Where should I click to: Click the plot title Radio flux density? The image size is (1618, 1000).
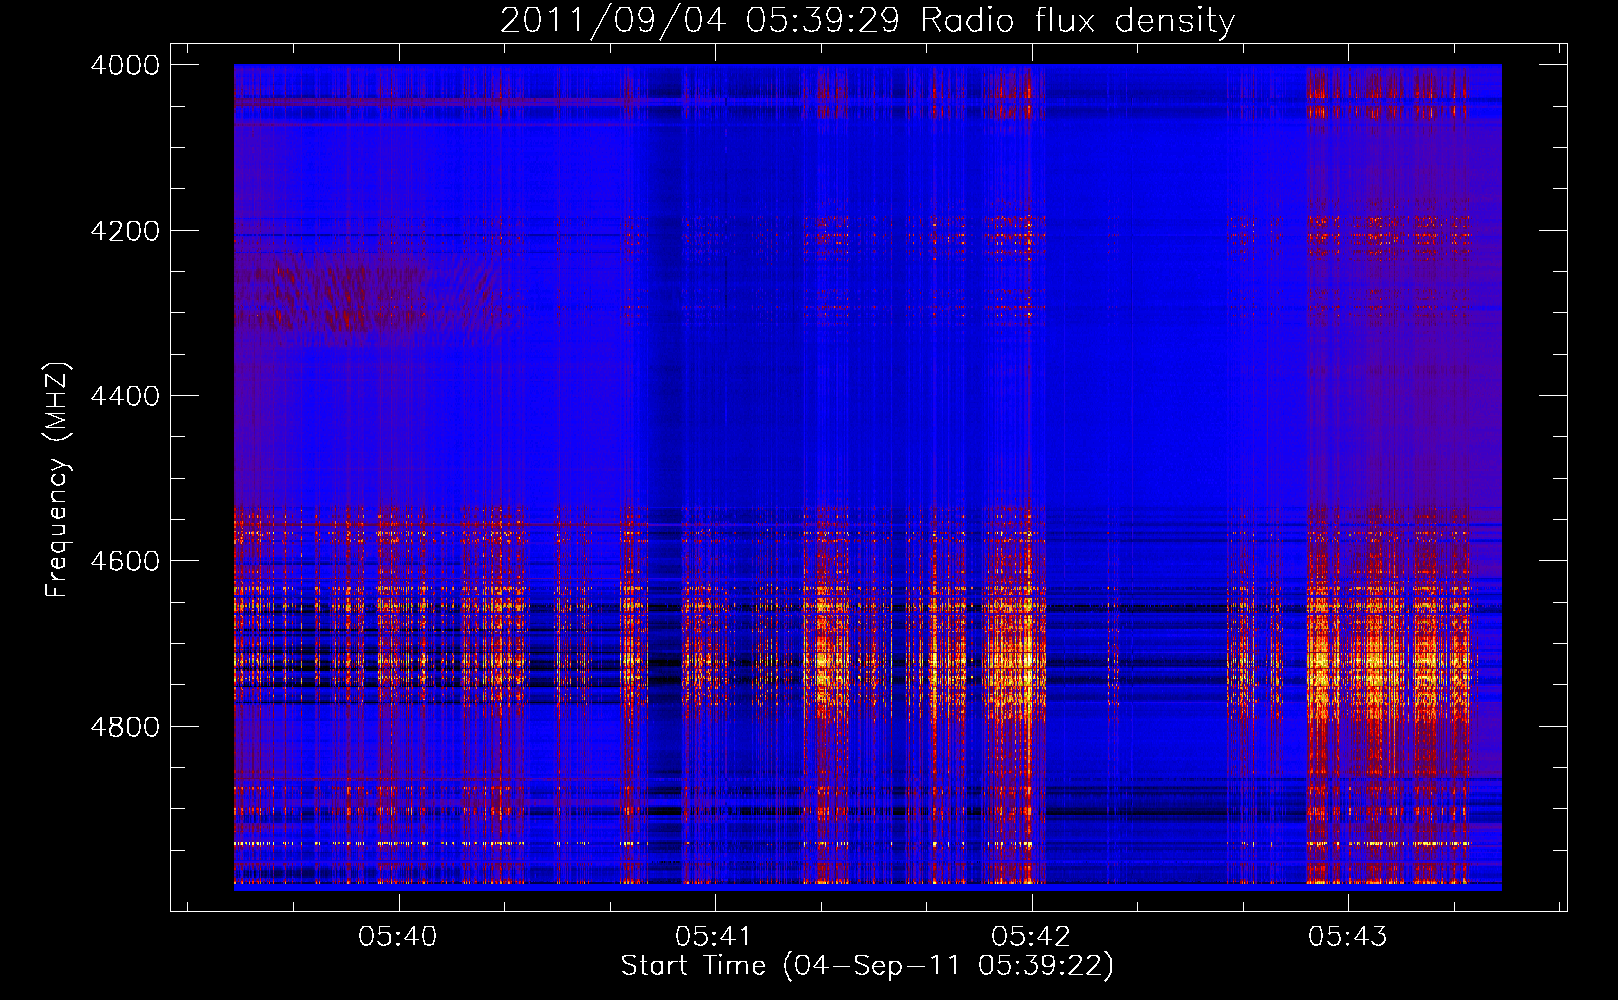pyautogui.click(x=867, y=20)
